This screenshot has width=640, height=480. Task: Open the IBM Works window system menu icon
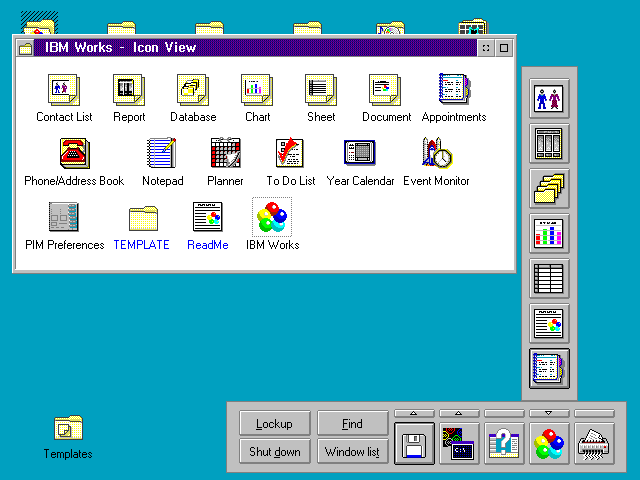click(25, 48)
